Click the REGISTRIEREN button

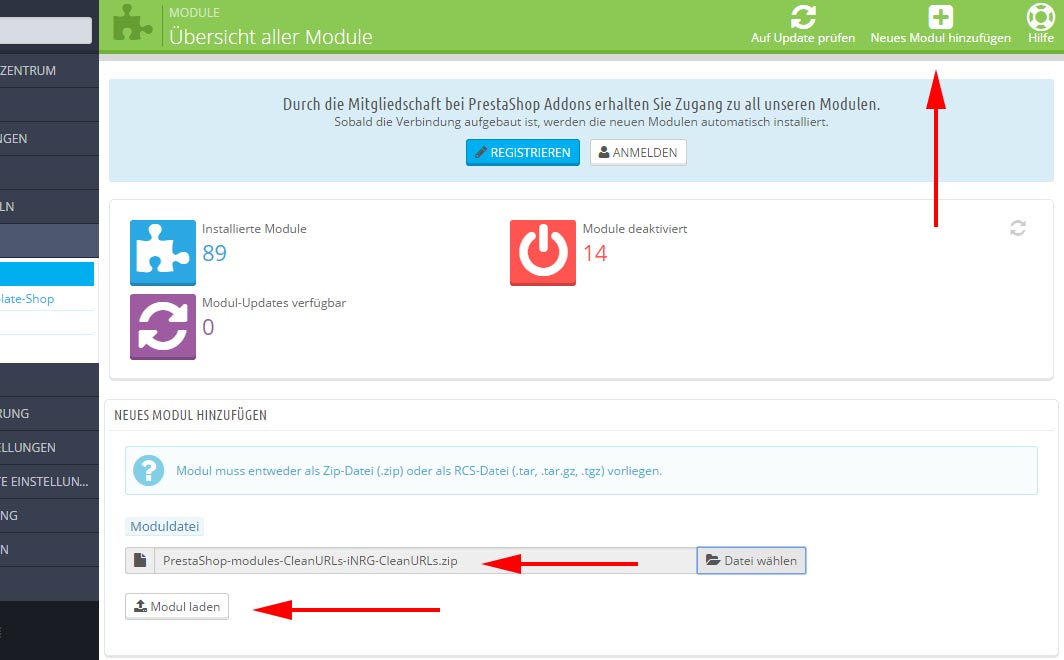click(522, 153)
